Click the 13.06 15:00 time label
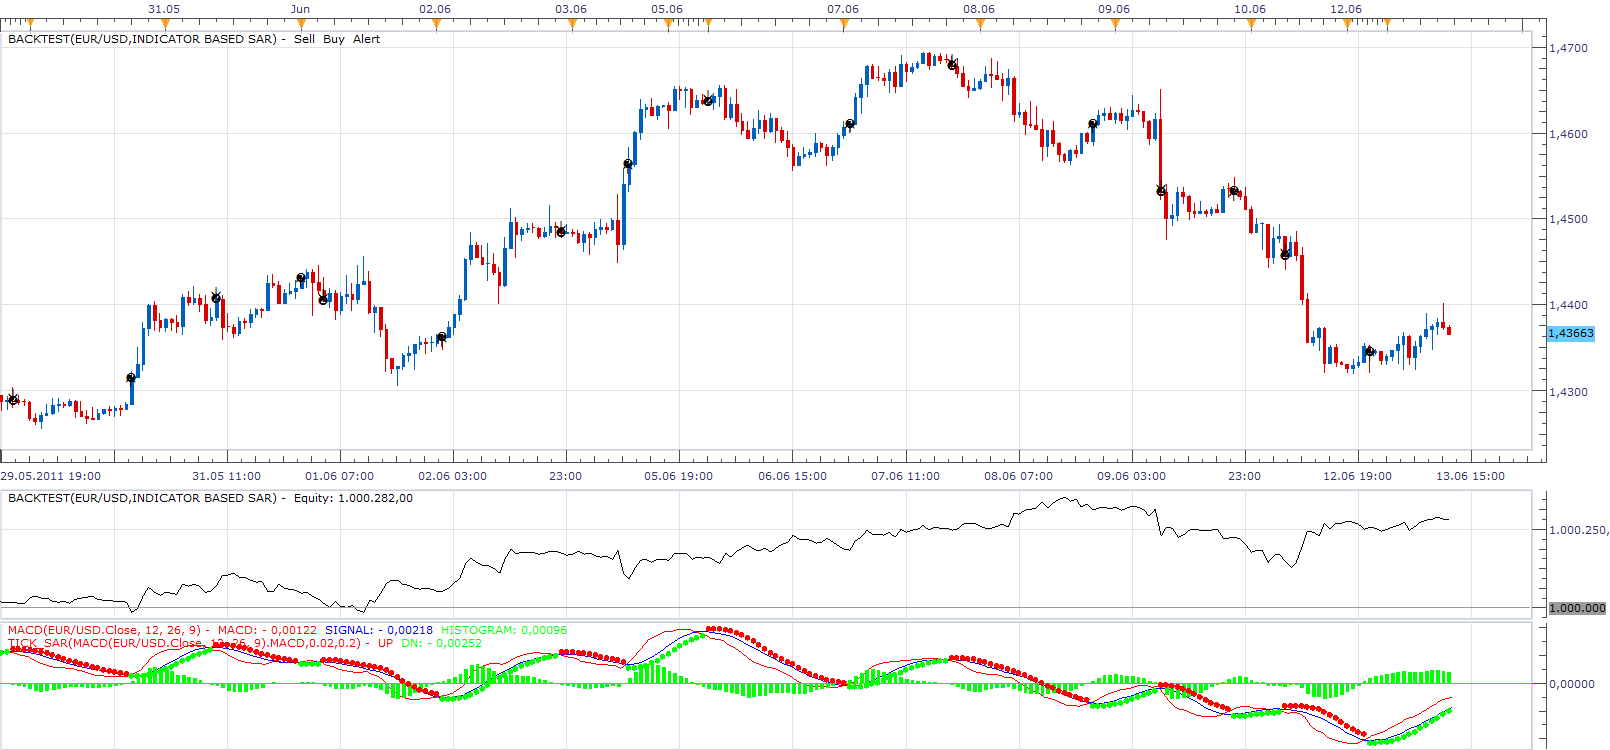Viewport: 1610px width, 750px height. [x=1470, y=476]
